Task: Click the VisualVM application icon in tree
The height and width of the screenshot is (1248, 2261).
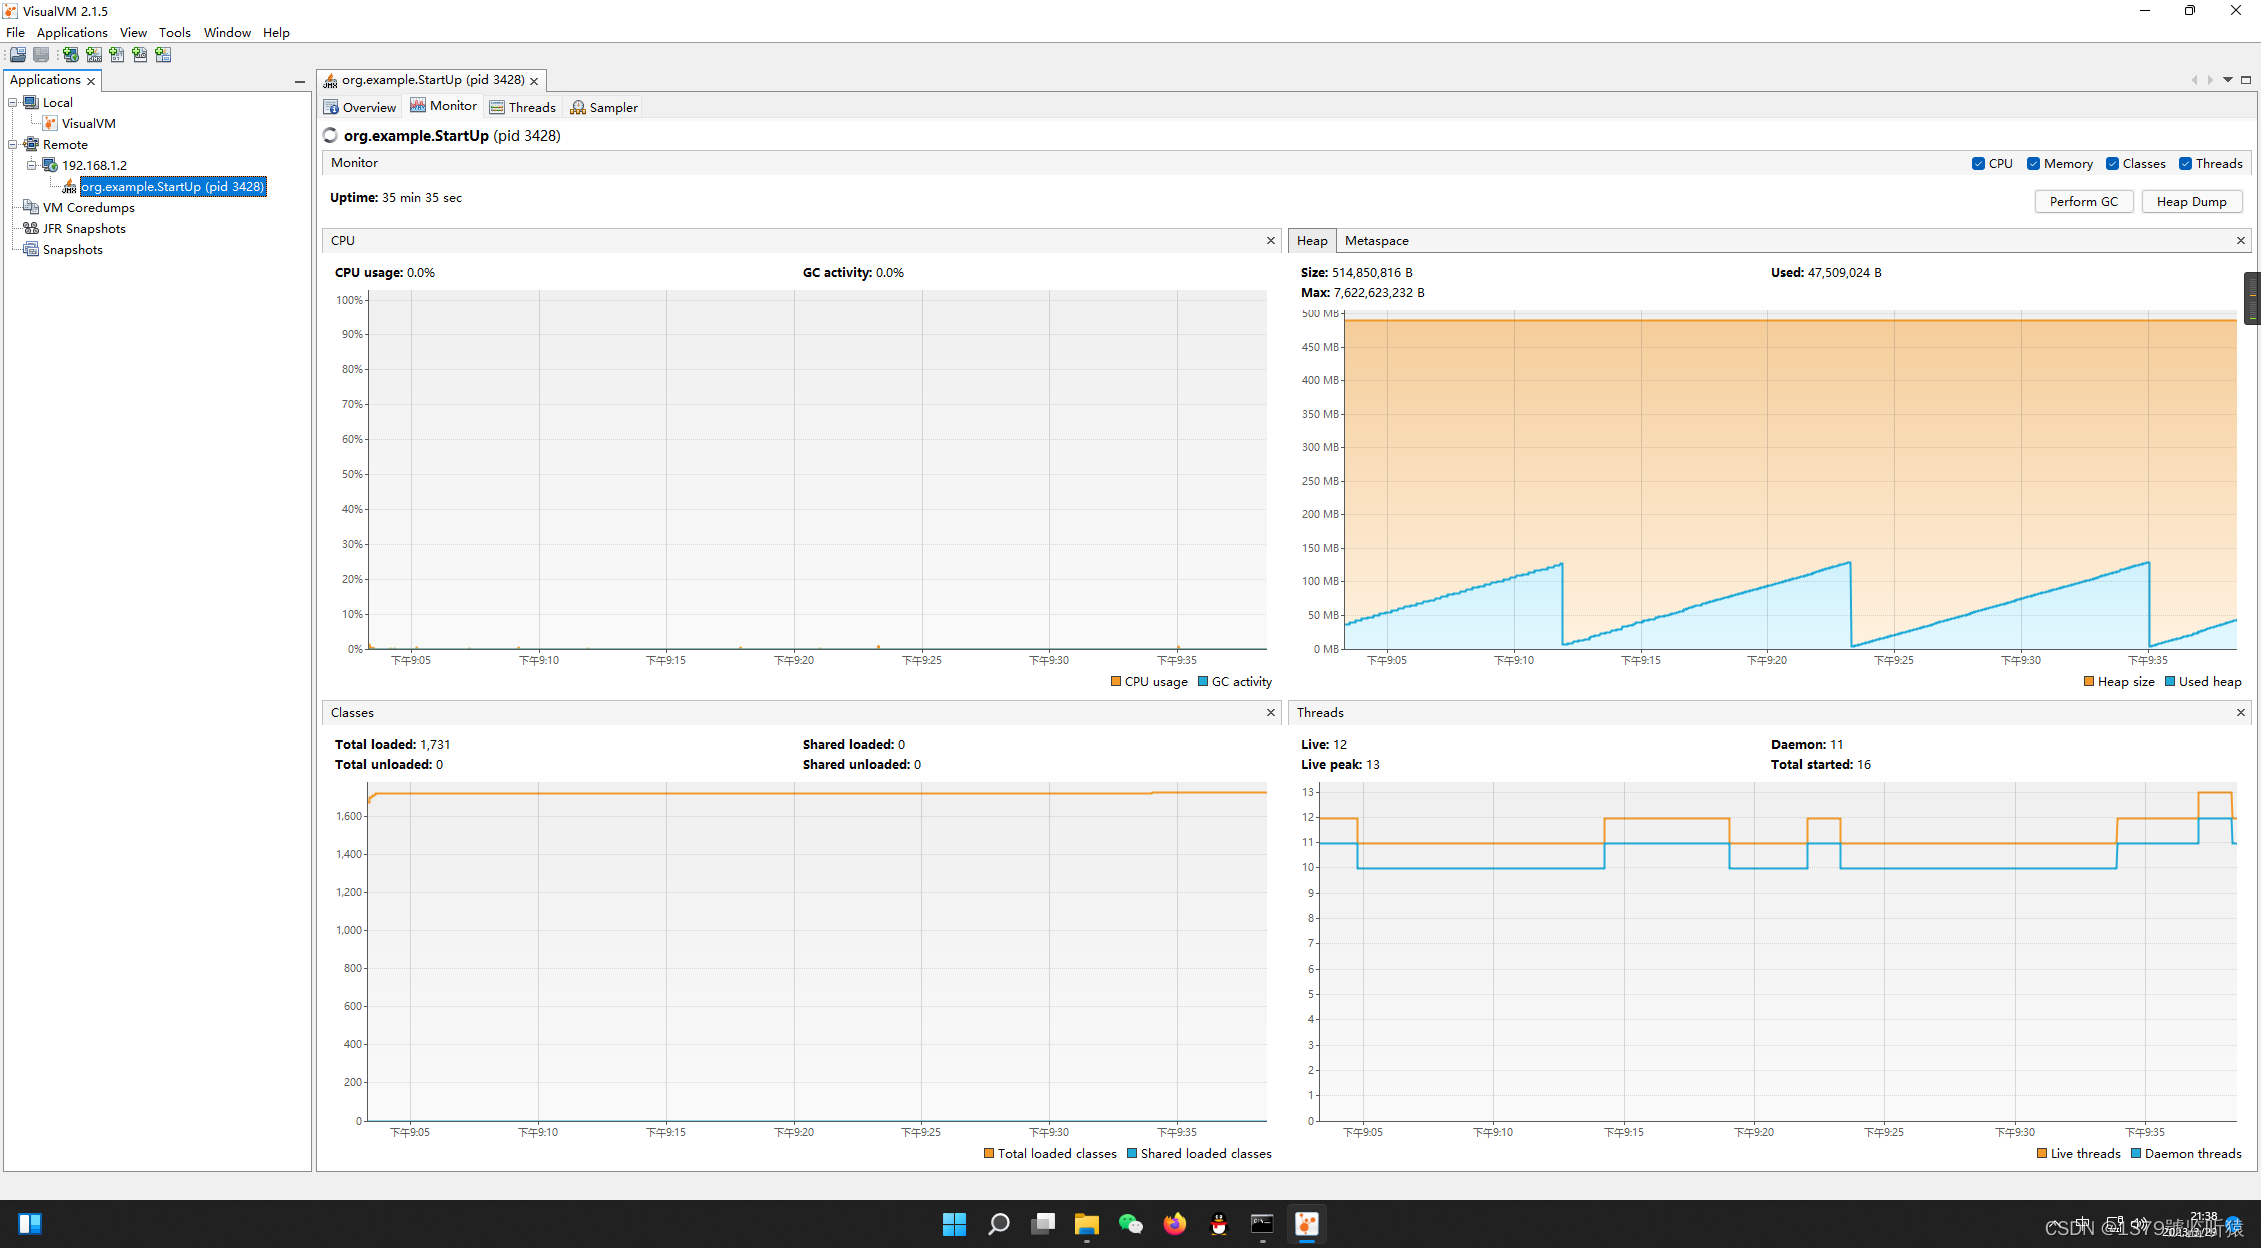Action: tap(50, 123)
